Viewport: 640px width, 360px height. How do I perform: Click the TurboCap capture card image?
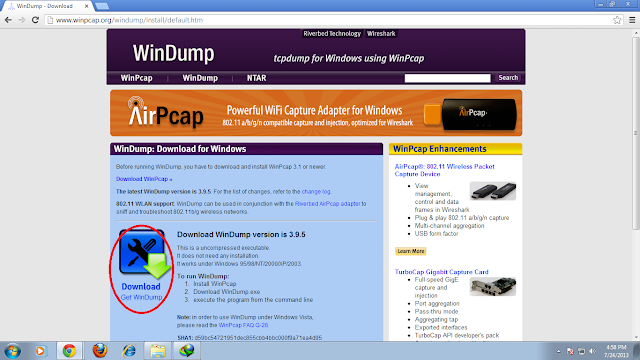click(x=493, y=287)
